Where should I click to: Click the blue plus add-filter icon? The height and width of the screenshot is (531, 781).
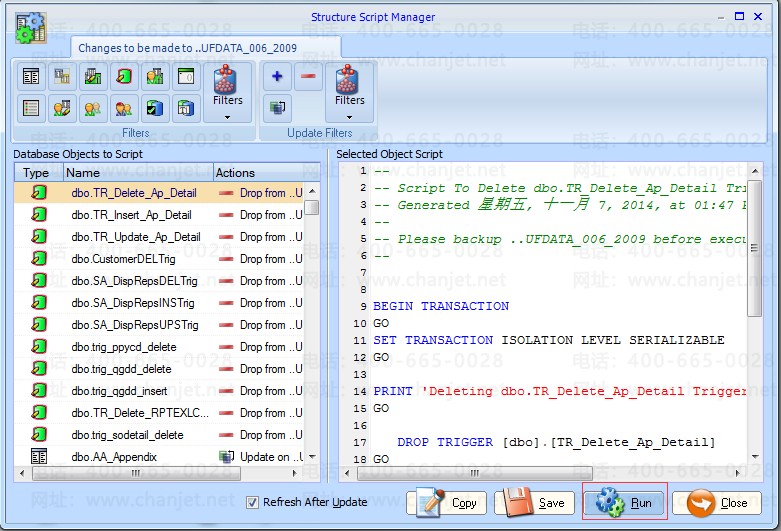277,76
